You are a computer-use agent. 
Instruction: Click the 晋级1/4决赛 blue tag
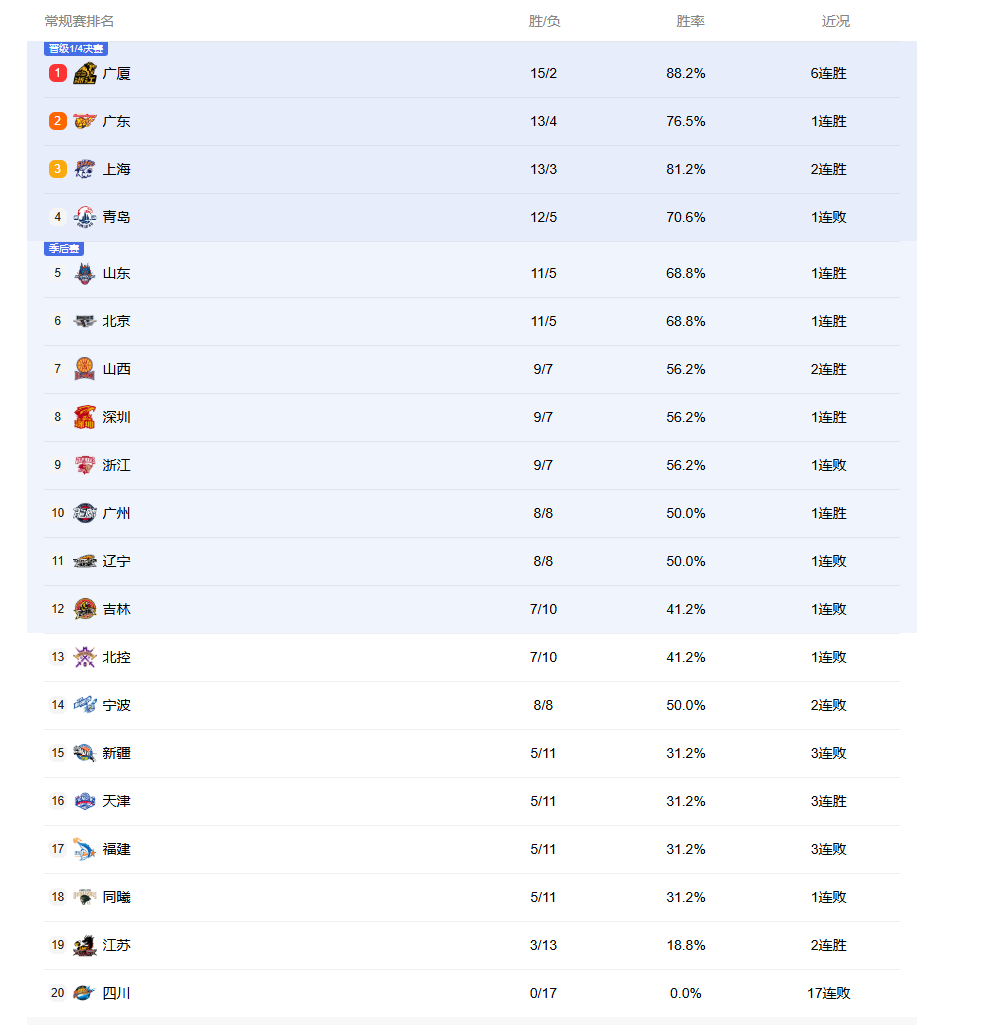(76, 48)
